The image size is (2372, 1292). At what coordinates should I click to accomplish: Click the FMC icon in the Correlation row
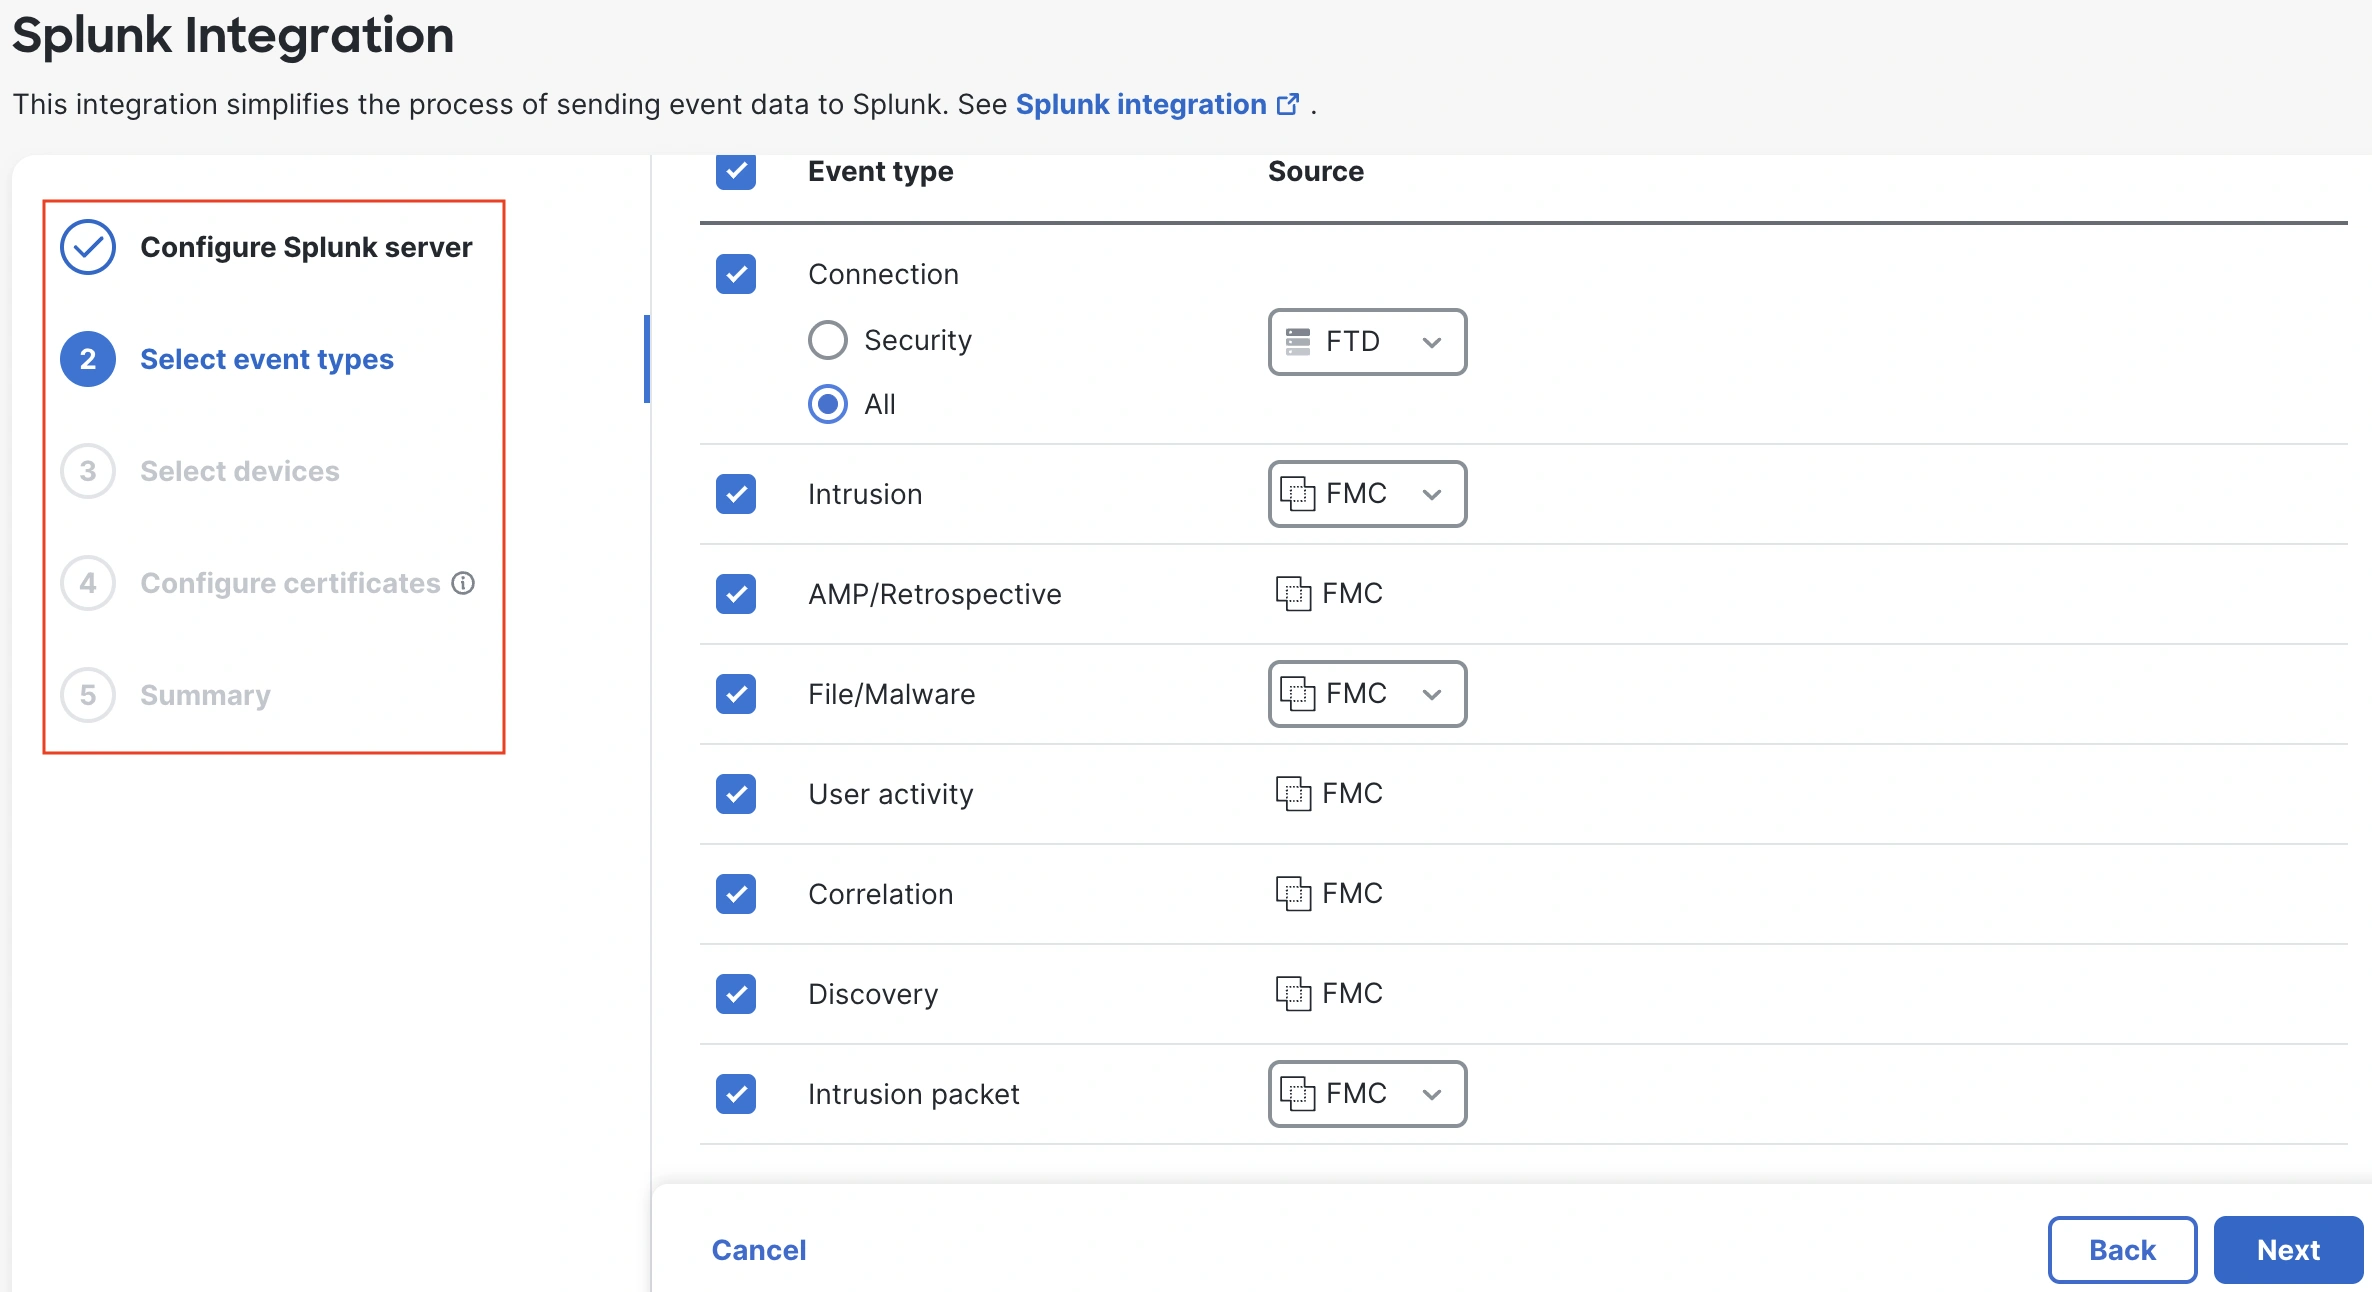pyautogui.click(x=1293, y=894)
